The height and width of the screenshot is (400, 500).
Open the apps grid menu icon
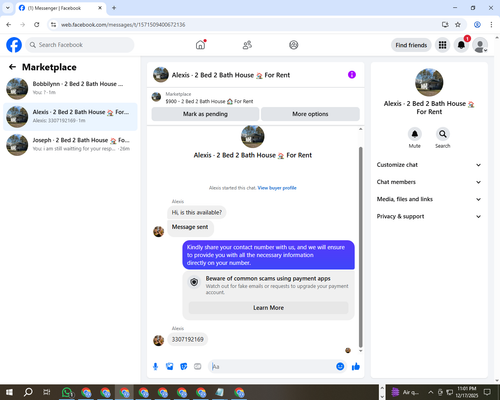tap(442, 45)
